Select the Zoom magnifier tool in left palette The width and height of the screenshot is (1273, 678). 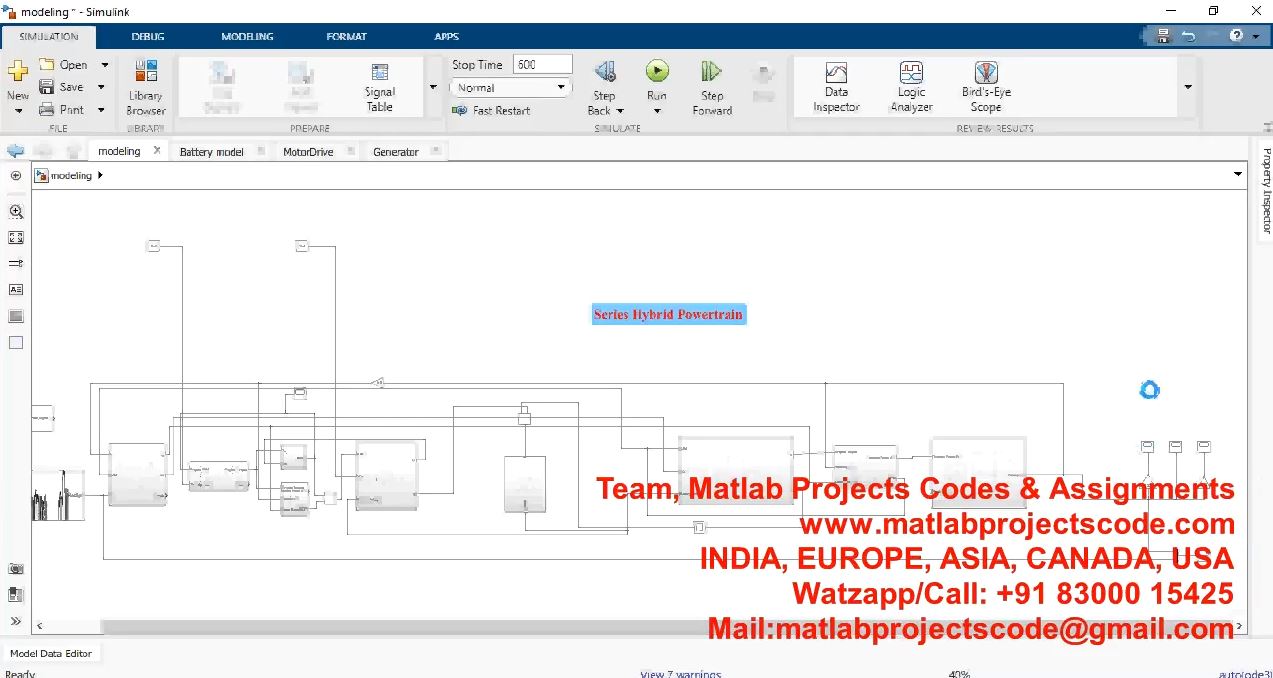click(15, 212)
